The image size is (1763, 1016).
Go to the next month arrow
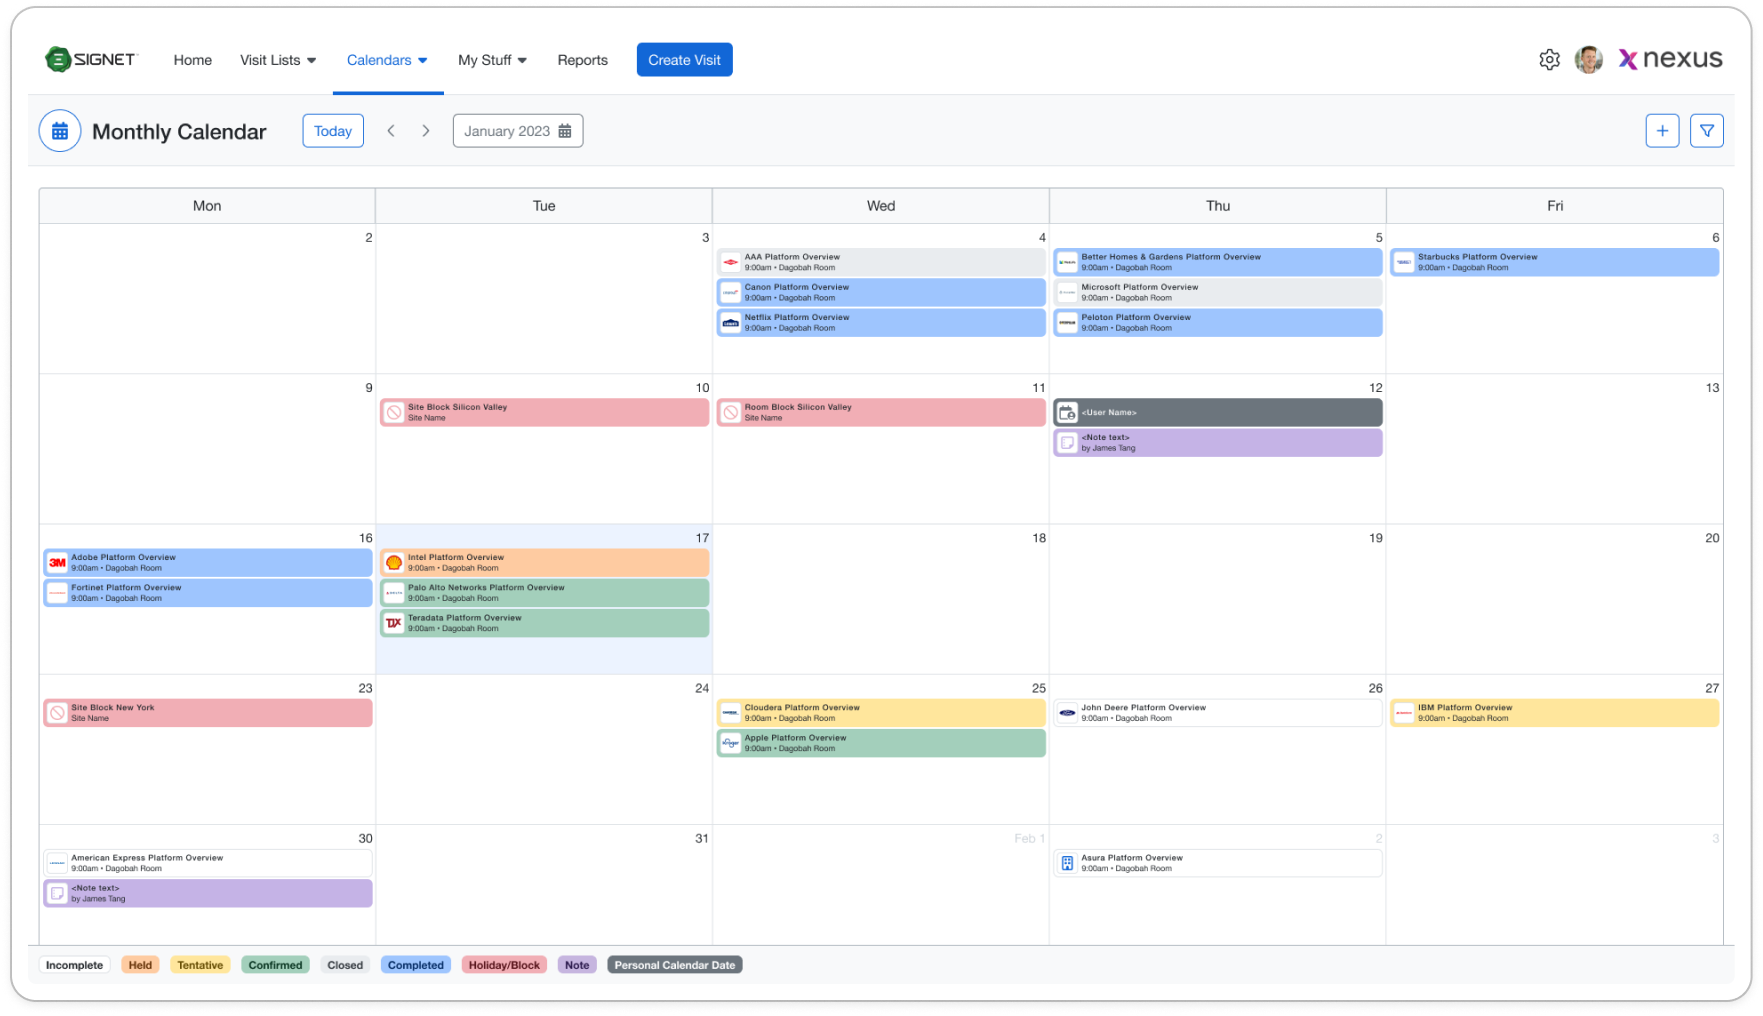pos(426,131)
